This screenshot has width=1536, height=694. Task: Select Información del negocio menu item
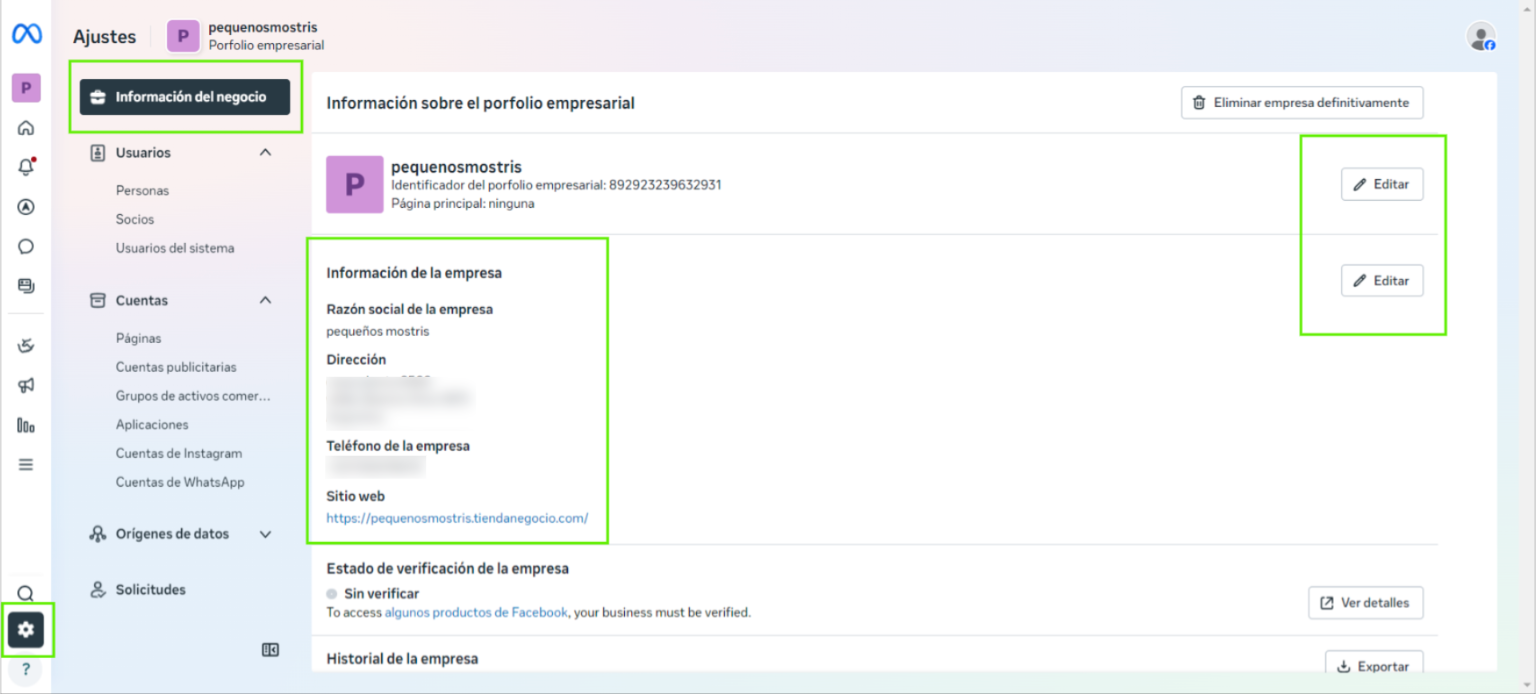pos(185,97)
